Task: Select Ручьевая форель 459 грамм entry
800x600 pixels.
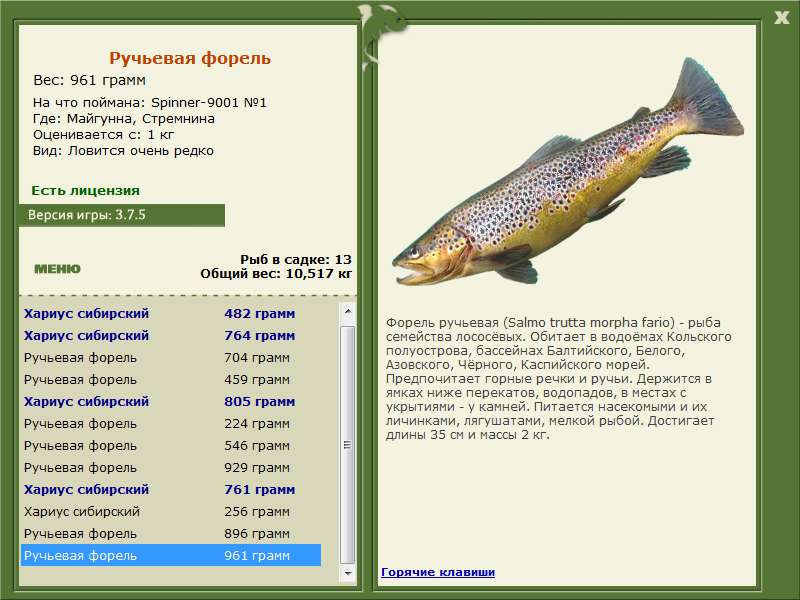Action: pos(171,379)
